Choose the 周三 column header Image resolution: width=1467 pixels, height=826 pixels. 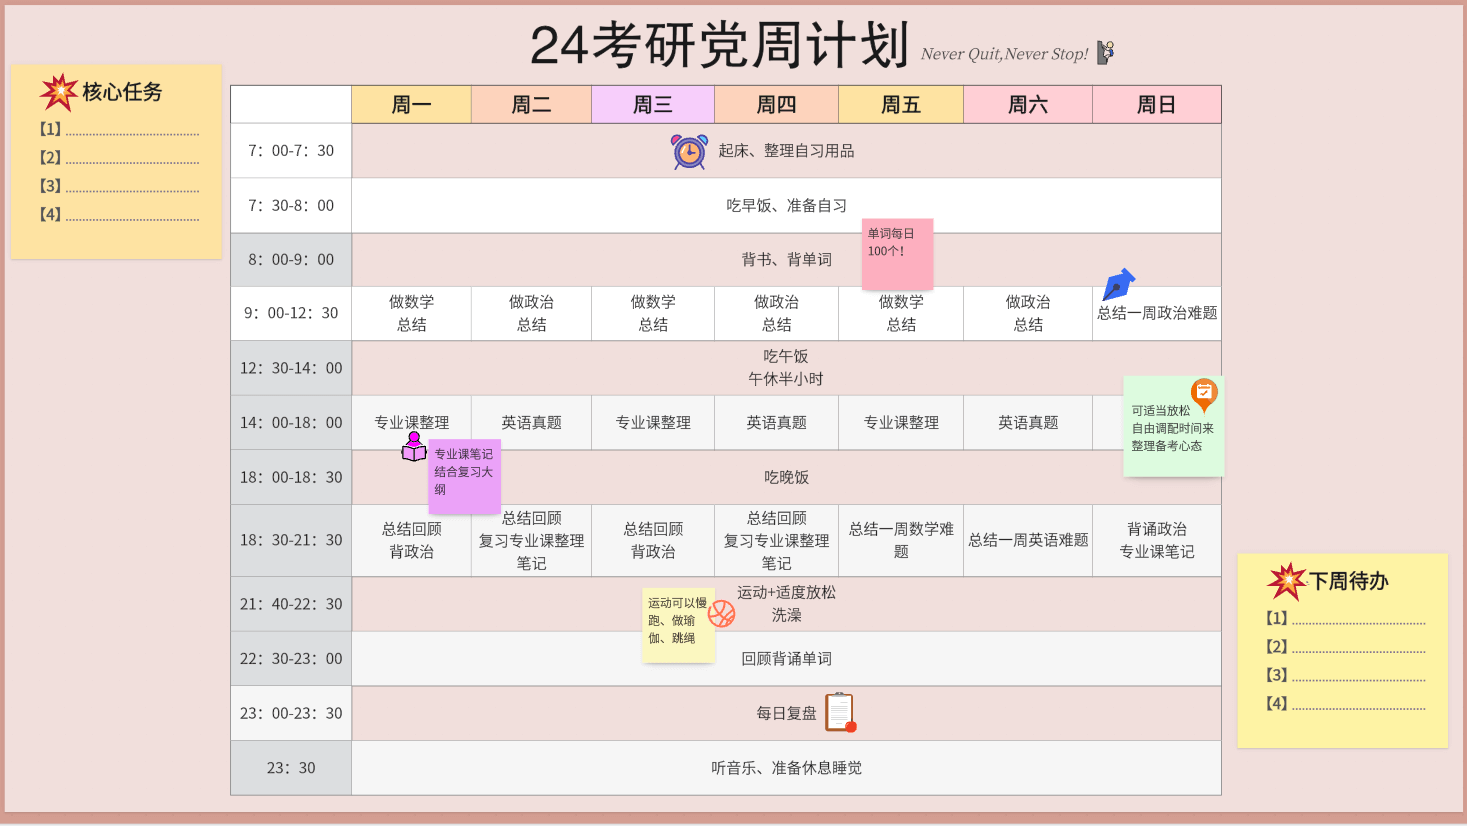click(x=653, y=104)
